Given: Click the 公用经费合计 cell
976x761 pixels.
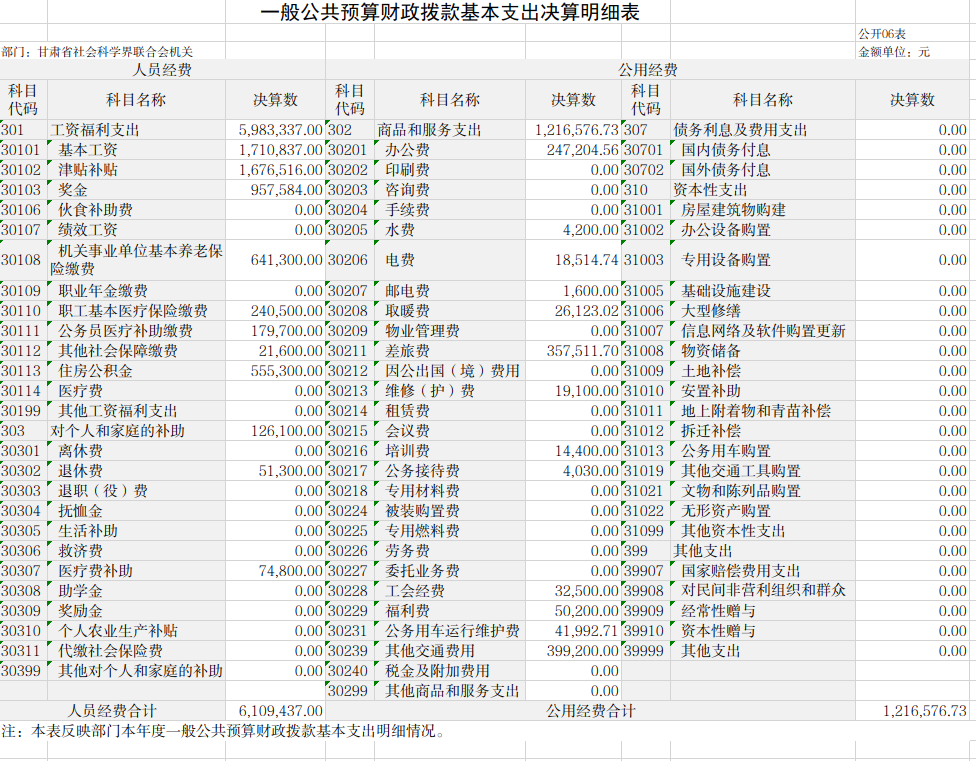Looking at the screenshot, I should click(590, 711).
